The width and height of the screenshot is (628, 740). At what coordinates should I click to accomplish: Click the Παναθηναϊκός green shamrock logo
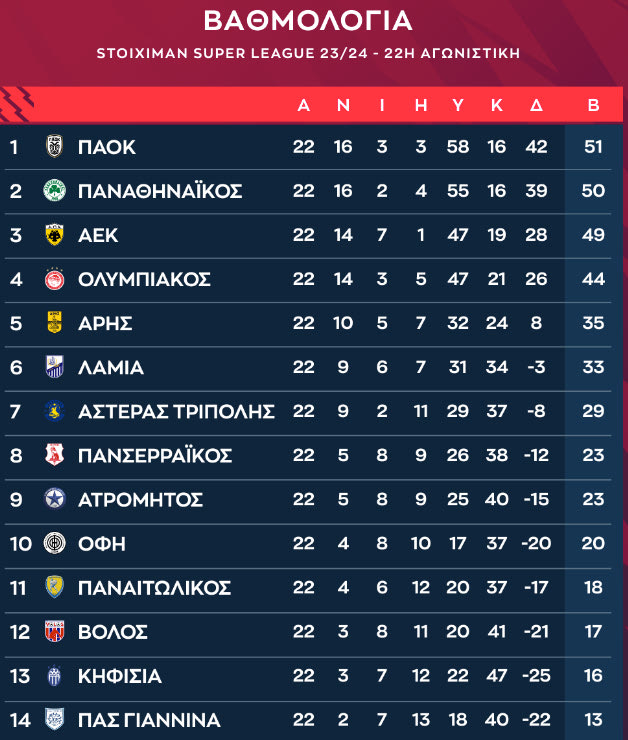[x=55, y=191]
